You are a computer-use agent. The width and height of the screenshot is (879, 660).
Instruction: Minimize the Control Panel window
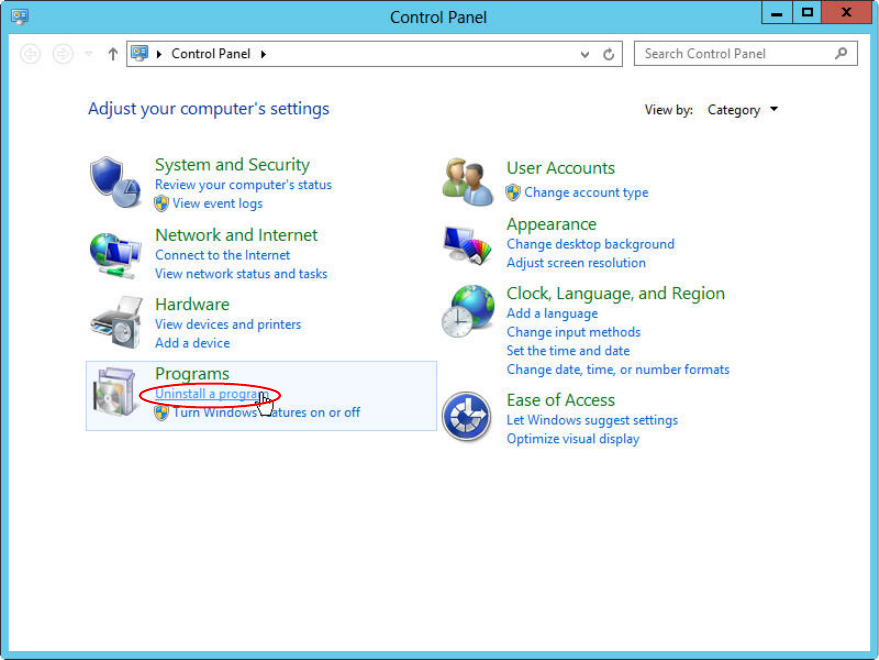click(777, 13)
